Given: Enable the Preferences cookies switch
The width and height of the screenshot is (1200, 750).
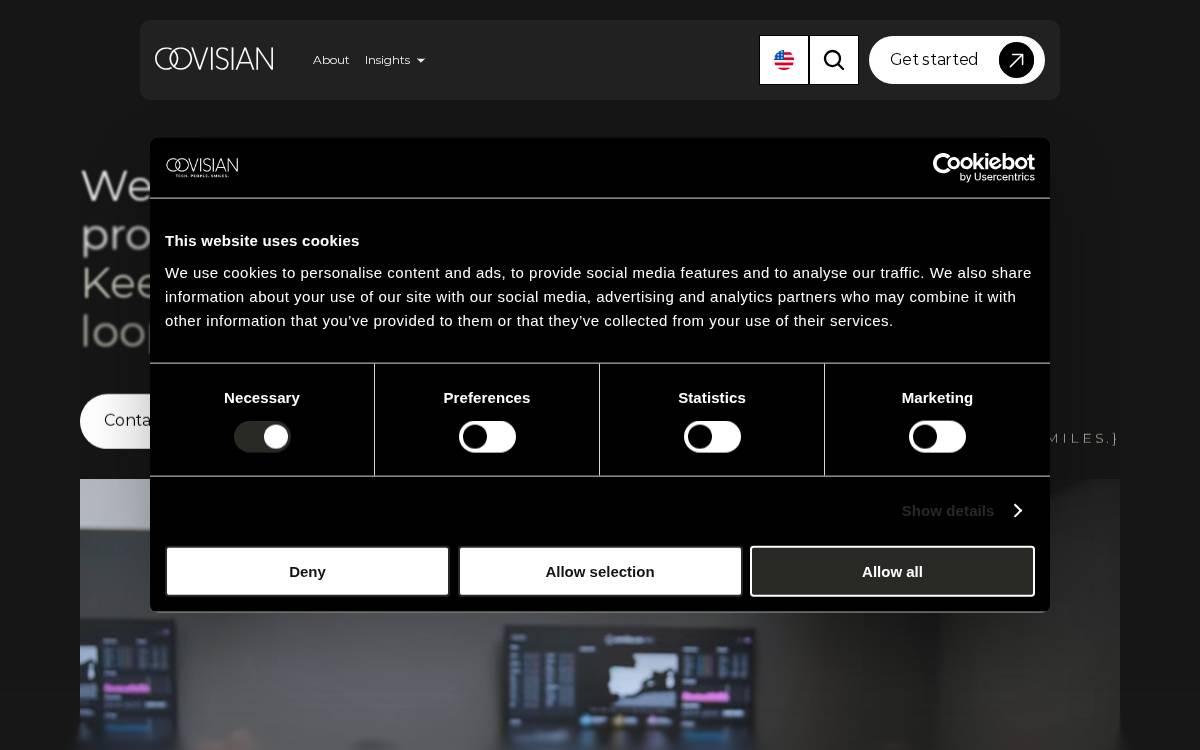Looking at the screenshot, I should [x=487, y=437].
